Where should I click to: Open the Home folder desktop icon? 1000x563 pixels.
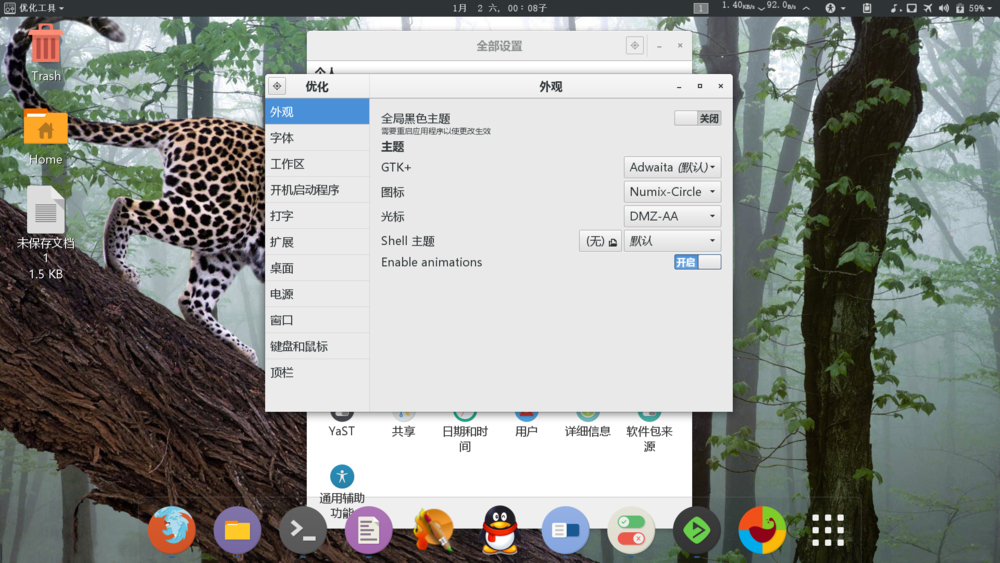[46, 137]
